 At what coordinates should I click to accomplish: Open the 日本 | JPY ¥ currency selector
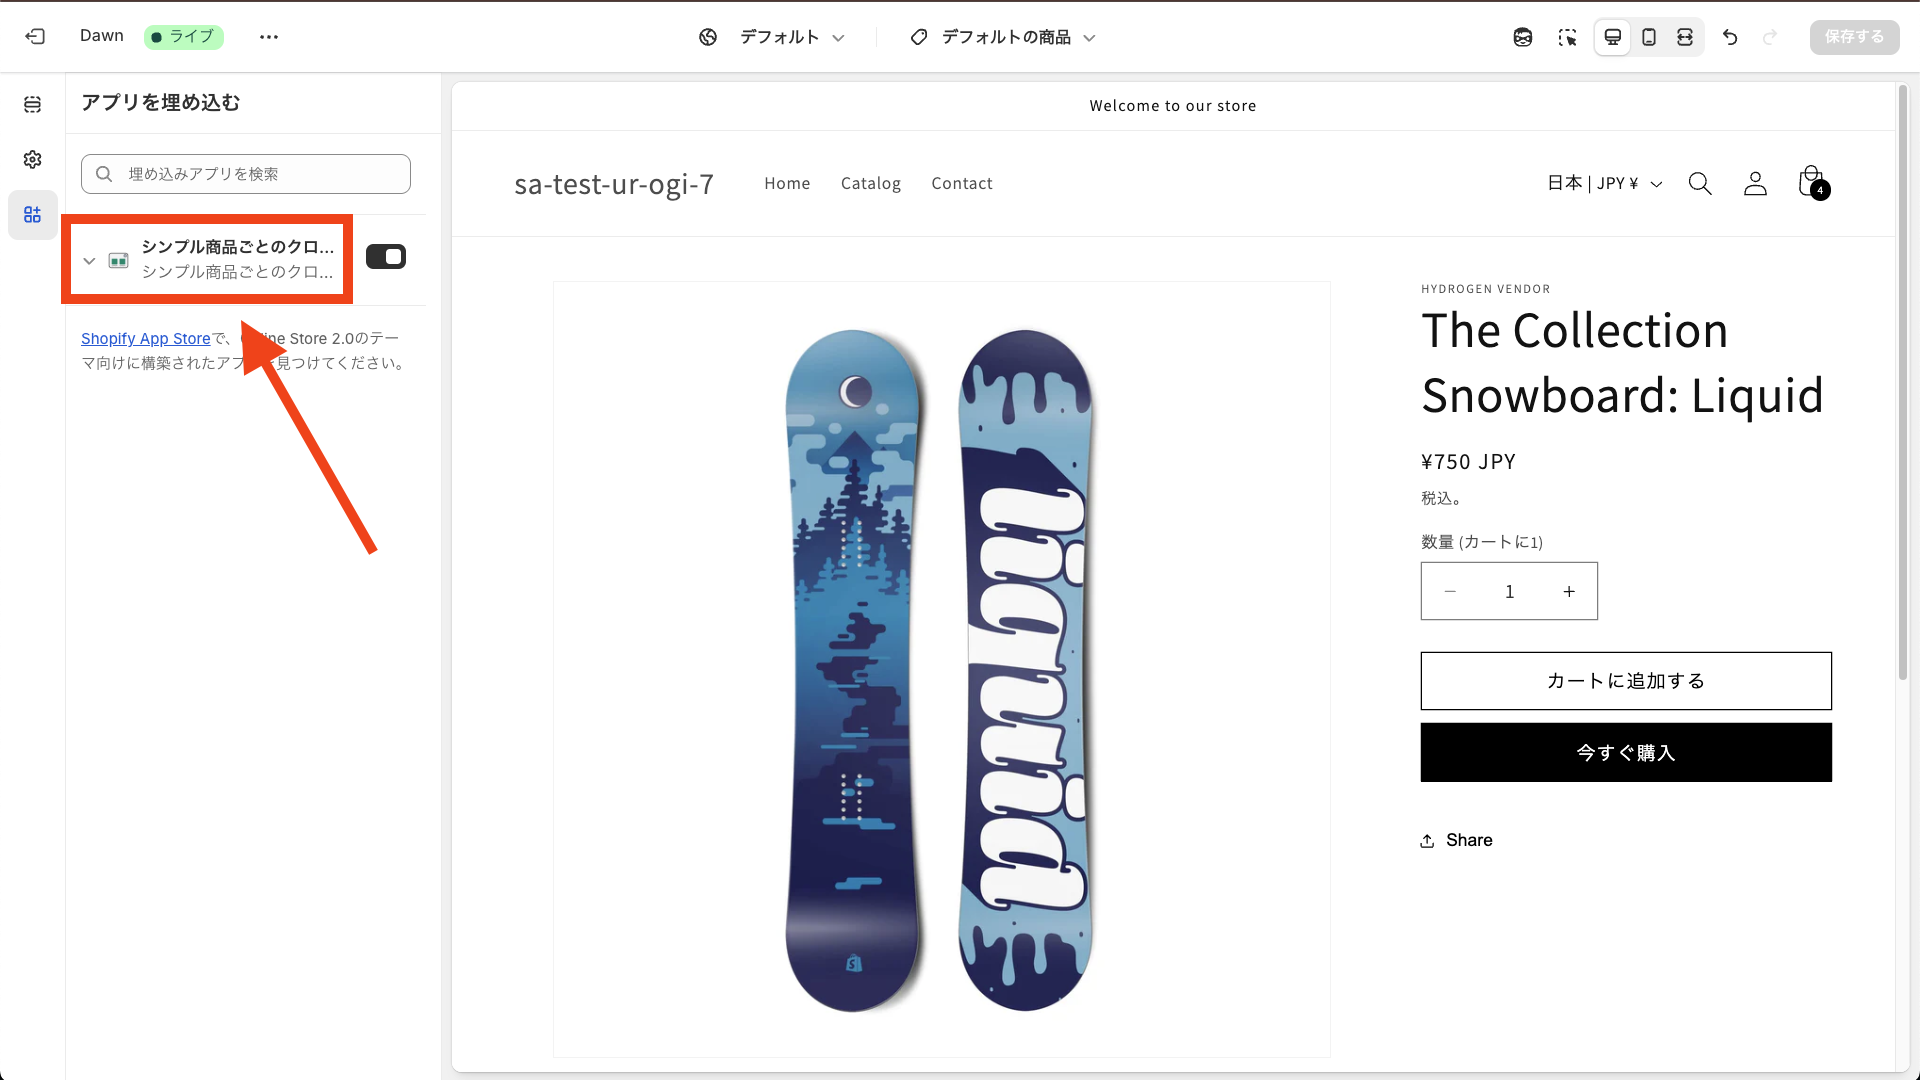(1604, 183)
